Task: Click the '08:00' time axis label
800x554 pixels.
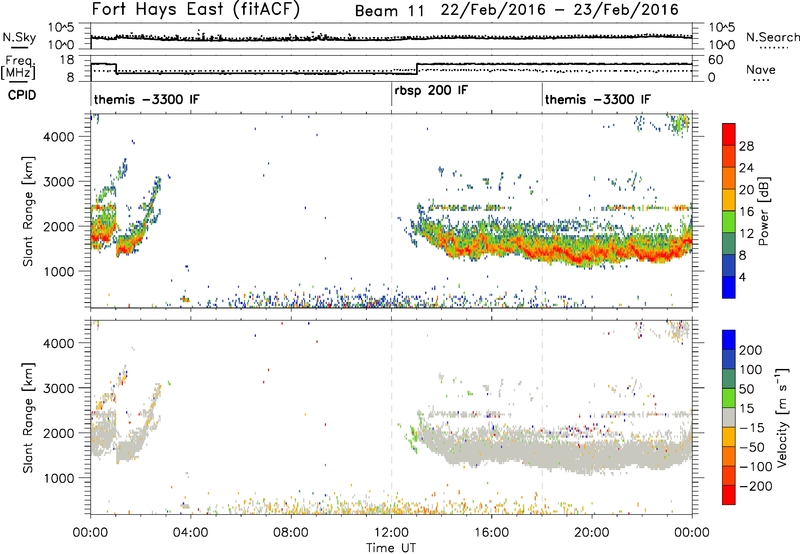Action: click(291, 533)
